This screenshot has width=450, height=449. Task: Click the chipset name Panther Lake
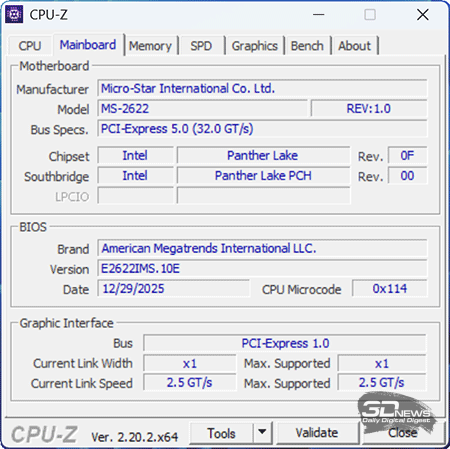coord(263,155)
